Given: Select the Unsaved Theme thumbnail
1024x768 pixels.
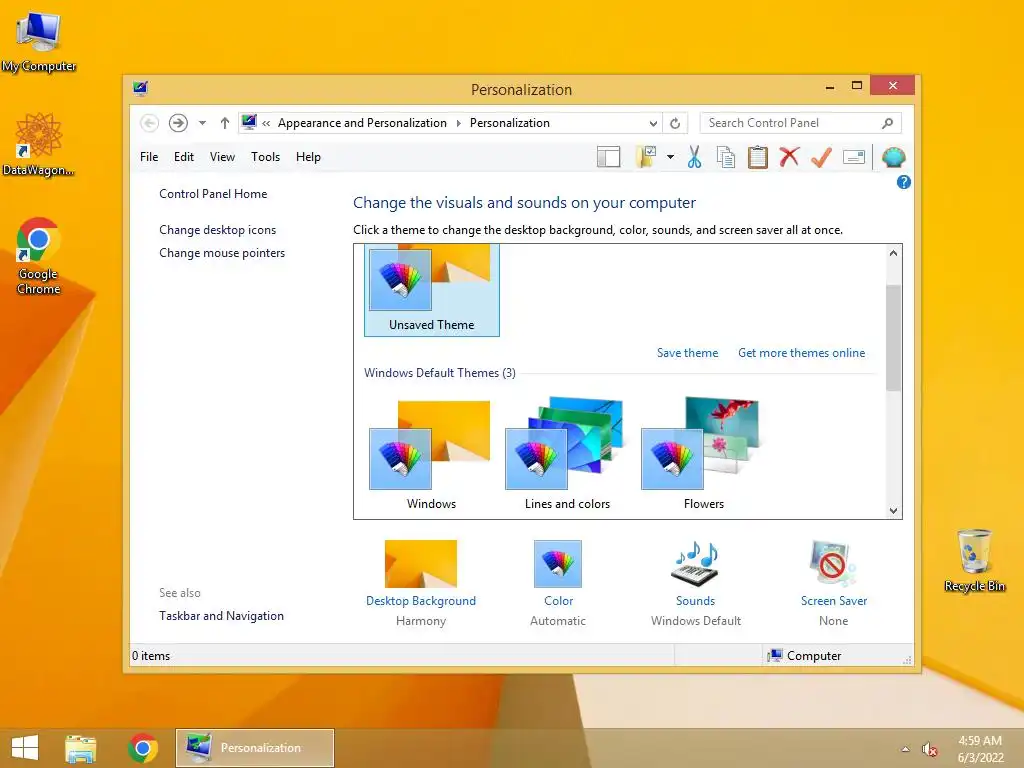Looking at the screenshot, I should (x=432, y=290).
